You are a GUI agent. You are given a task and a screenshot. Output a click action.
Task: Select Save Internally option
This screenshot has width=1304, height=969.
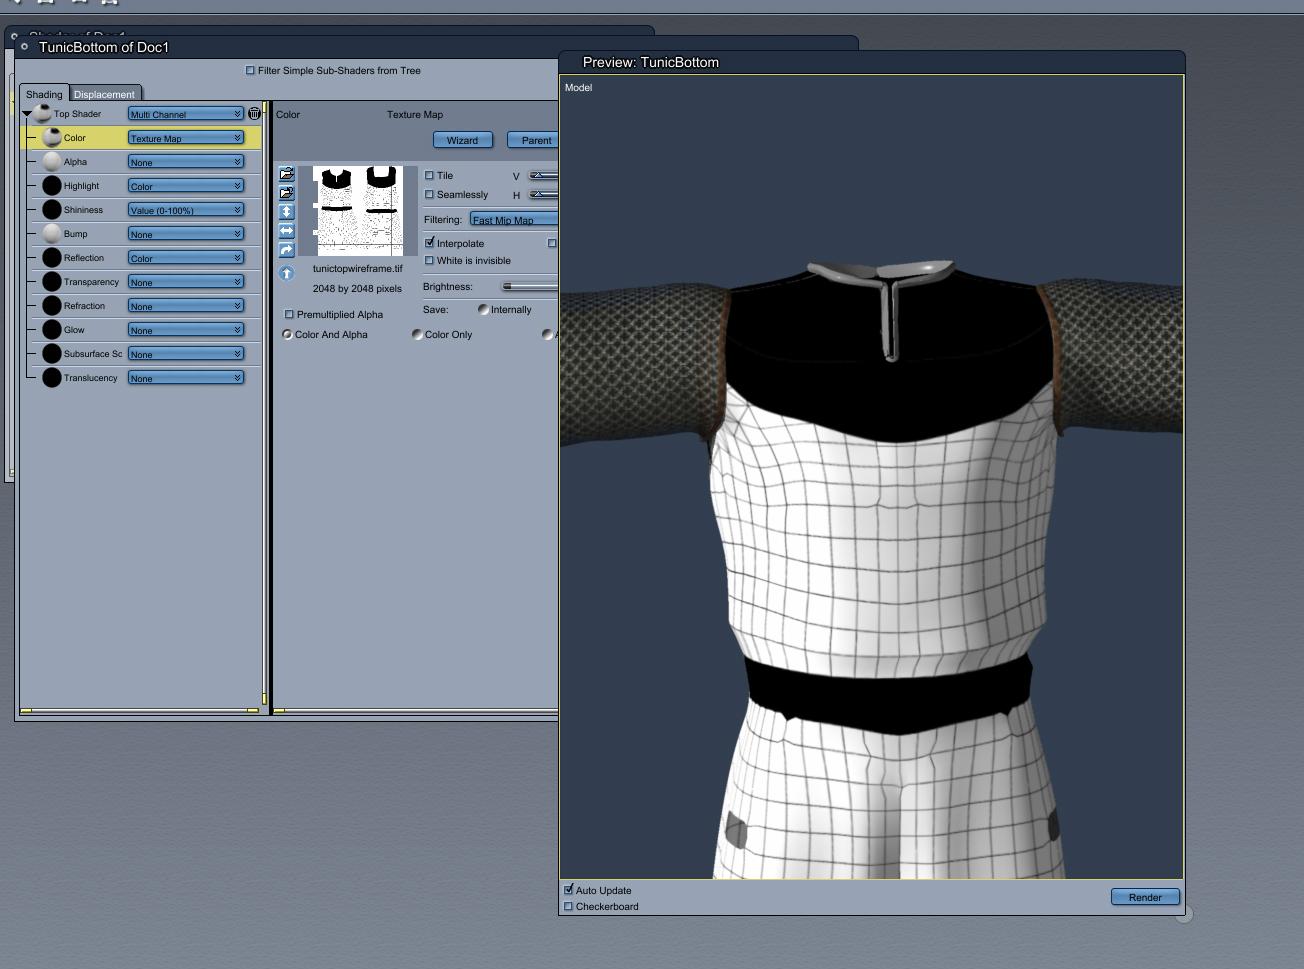click(484, 310)
